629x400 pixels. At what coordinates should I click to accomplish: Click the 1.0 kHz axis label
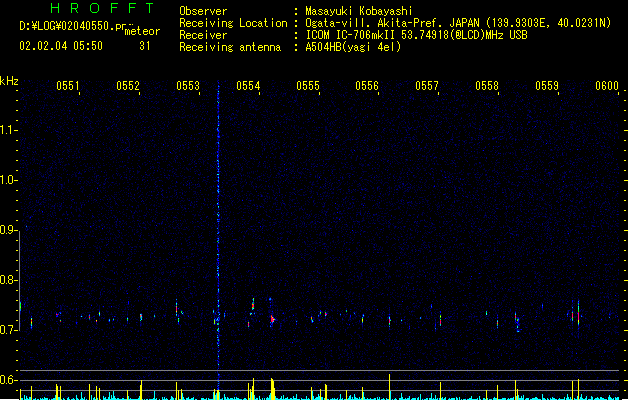point(8,180)
